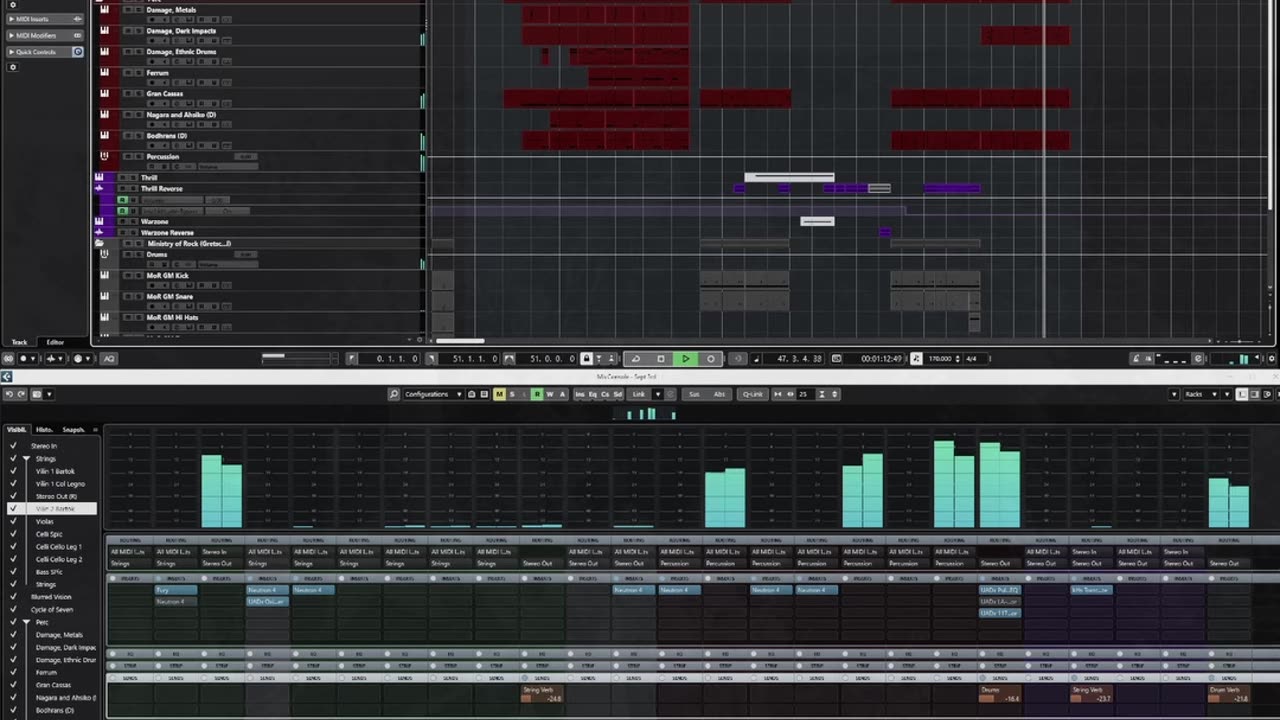This screenshot has width=1280, height=720.
Task: Click the transport Stop button
Action: click(x=660, y=358)
